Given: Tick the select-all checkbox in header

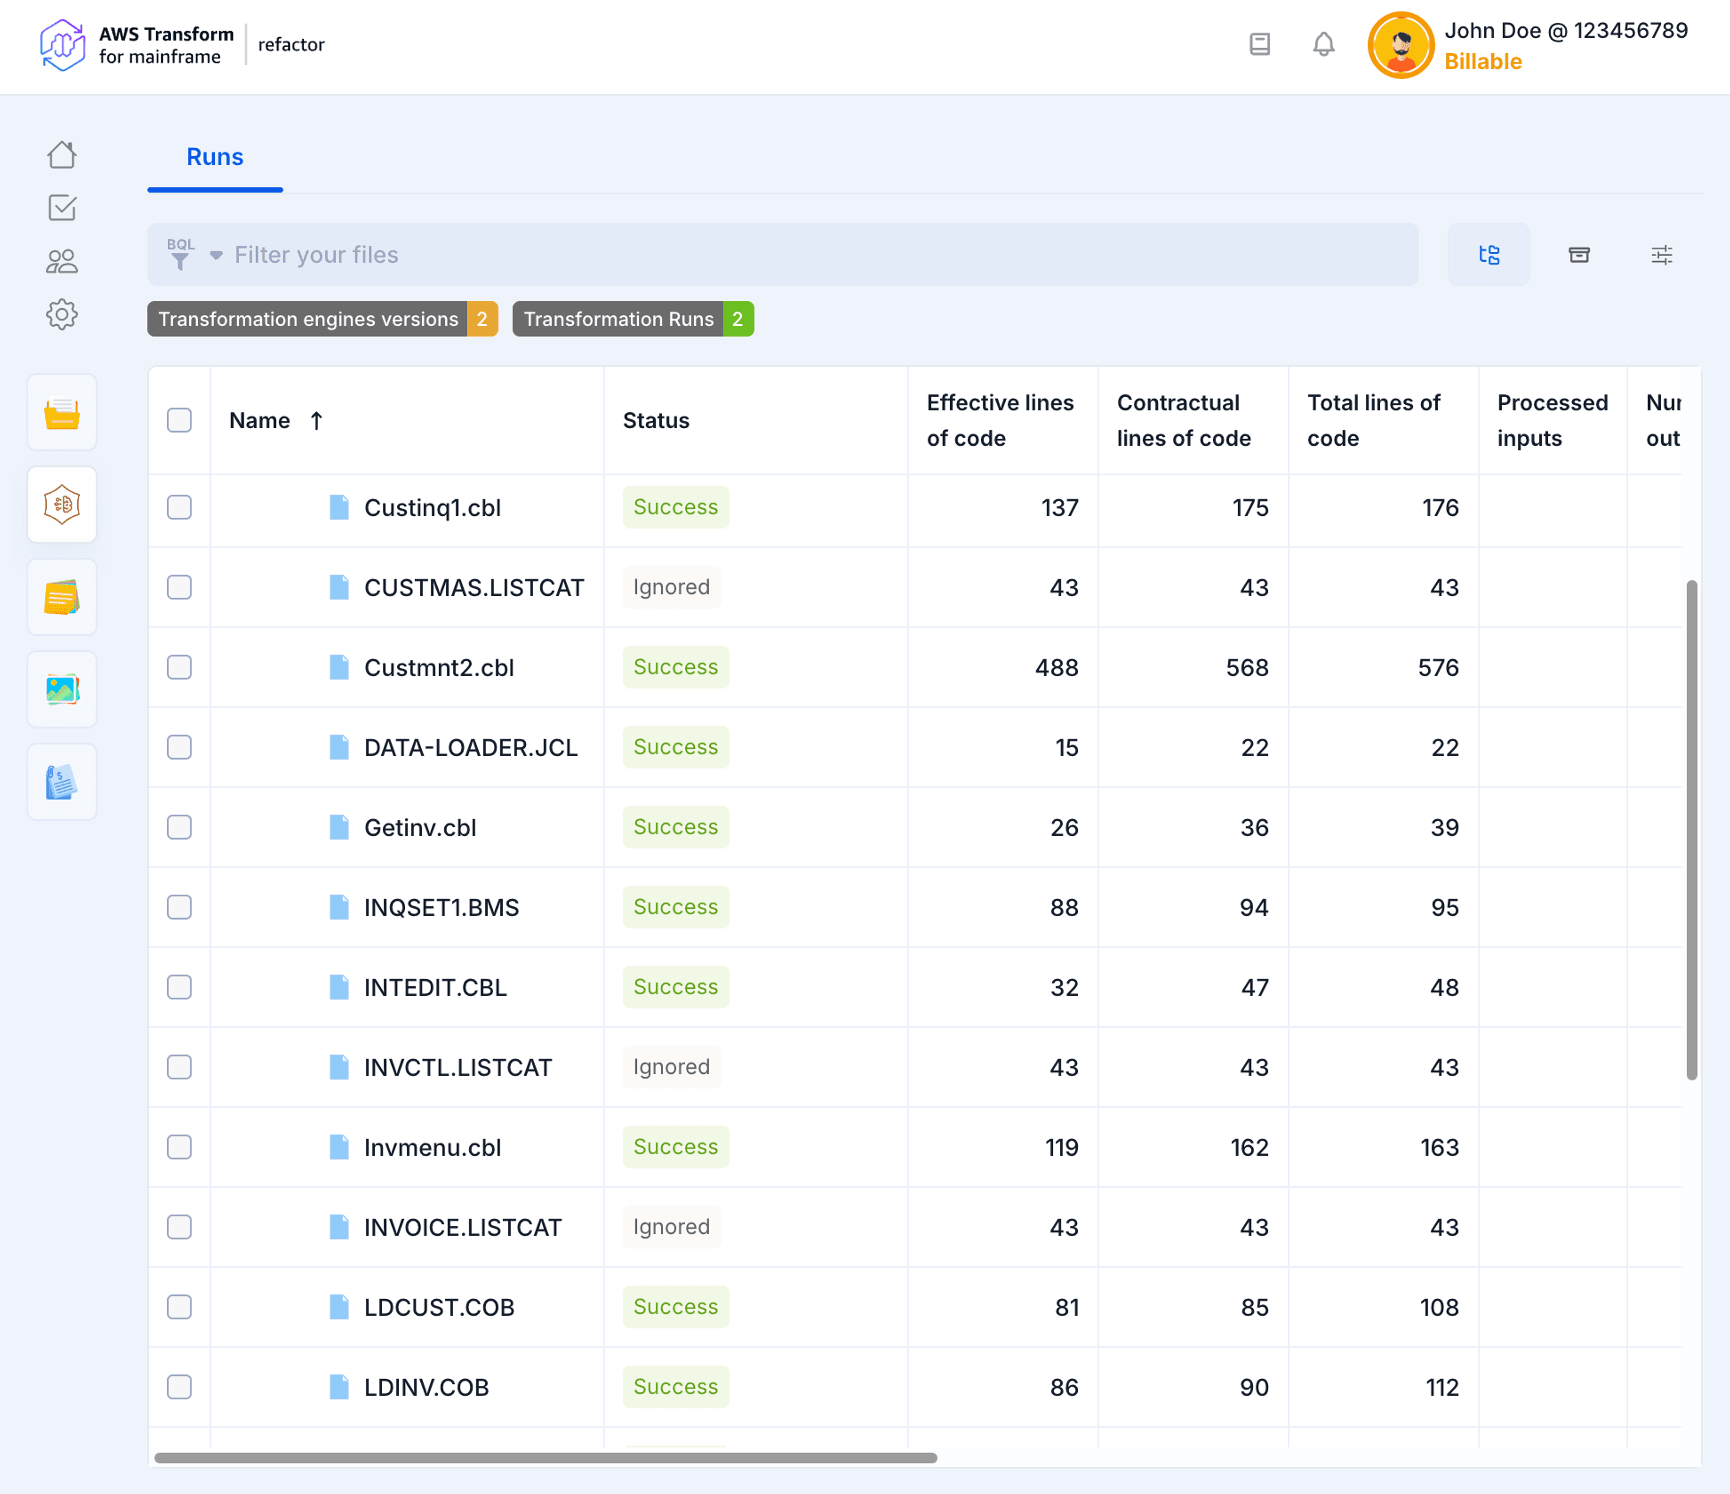Looking at the screenshot, I should pyautogui.click(x=180, y=421).
